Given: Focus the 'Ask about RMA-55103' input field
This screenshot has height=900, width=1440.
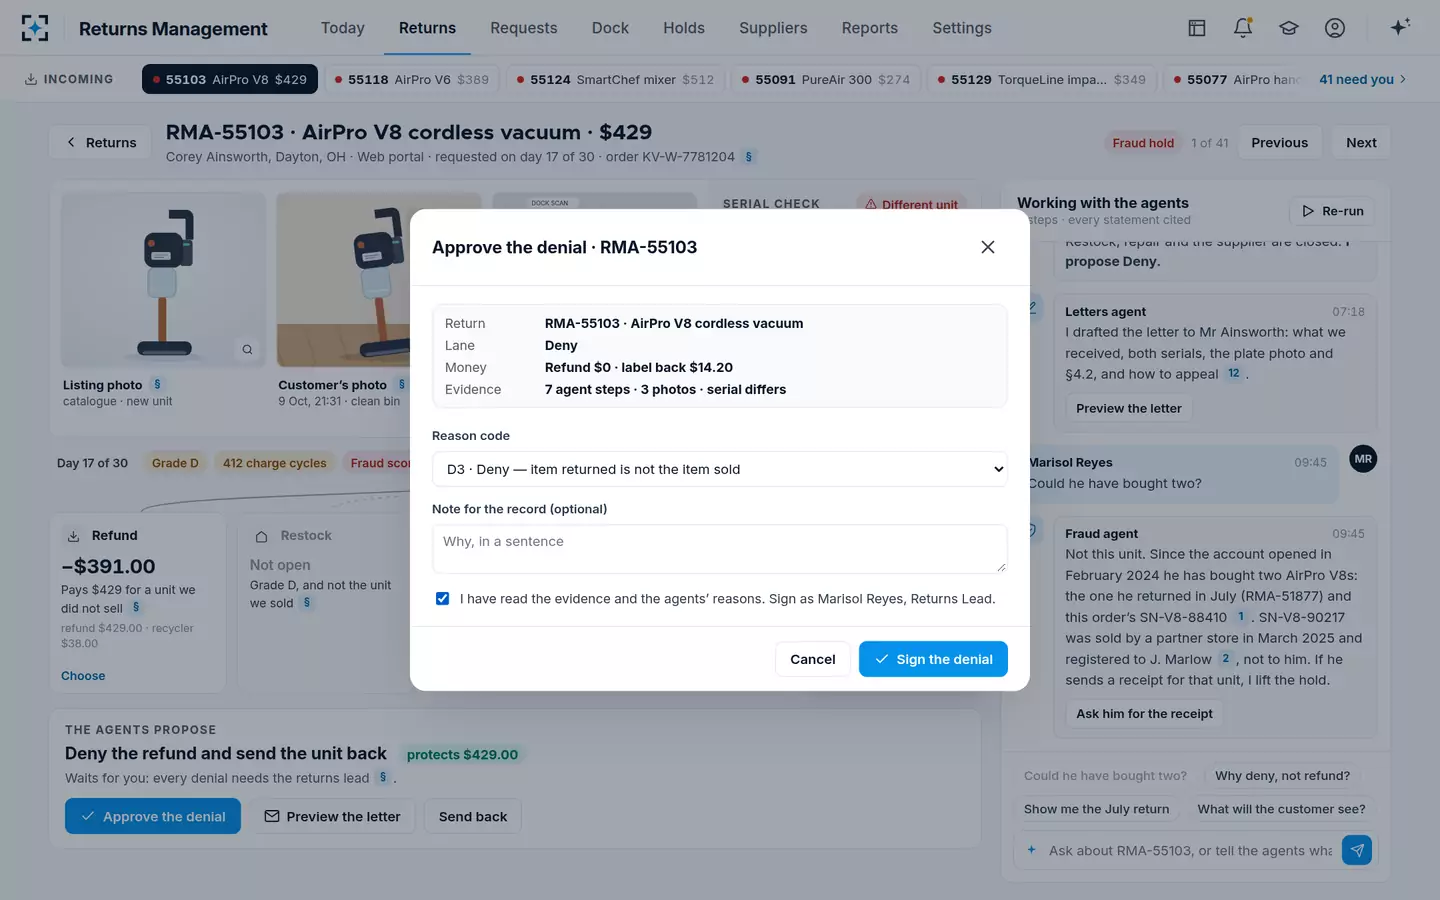Looking at the screenshot, I should [1190, 850].
